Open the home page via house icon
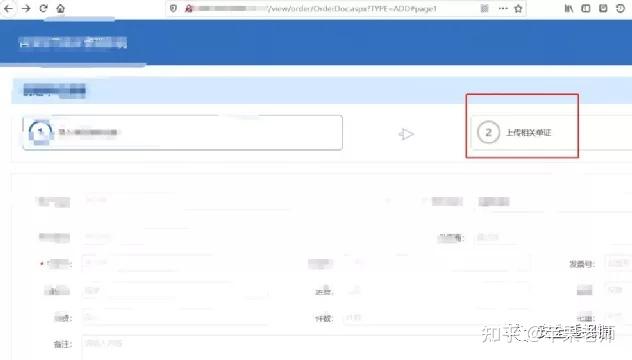This screenshot has height=360, width=632. coord(60,8)
